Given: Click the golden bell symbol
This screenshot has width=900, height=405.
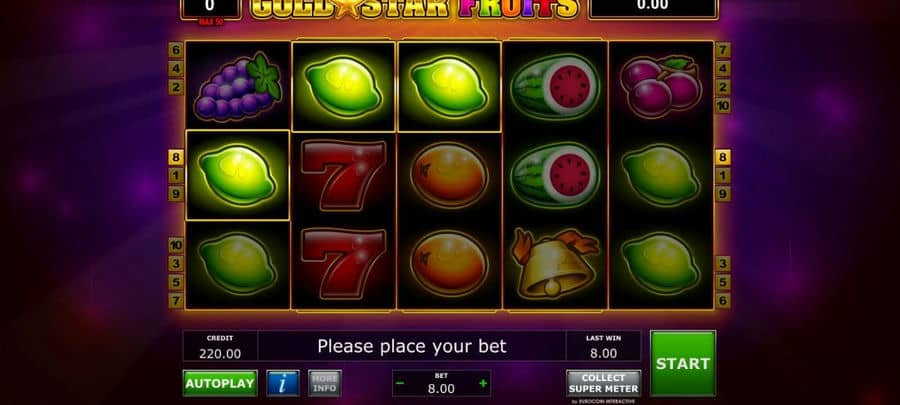Looking at the screenshot, I should click(554, 263).
